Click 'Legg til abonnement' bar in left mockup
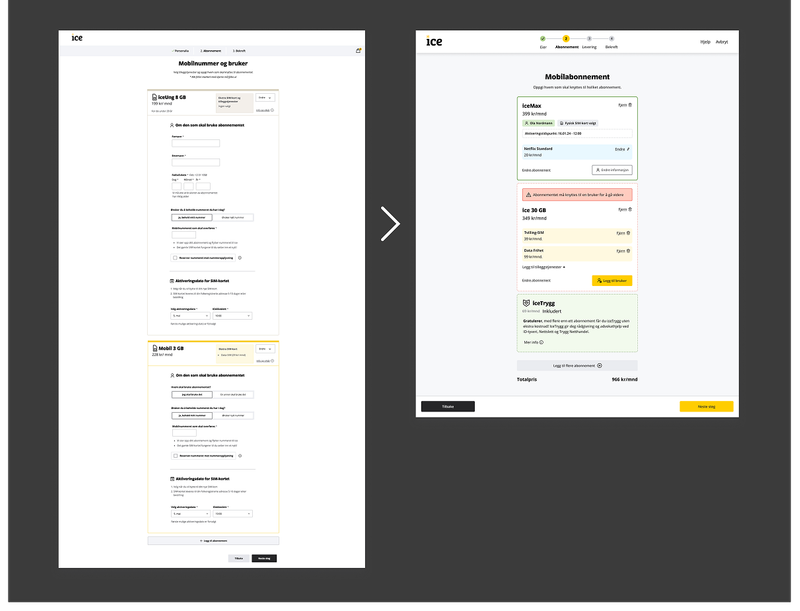800x611 pixels. click(x=213, y=541)
